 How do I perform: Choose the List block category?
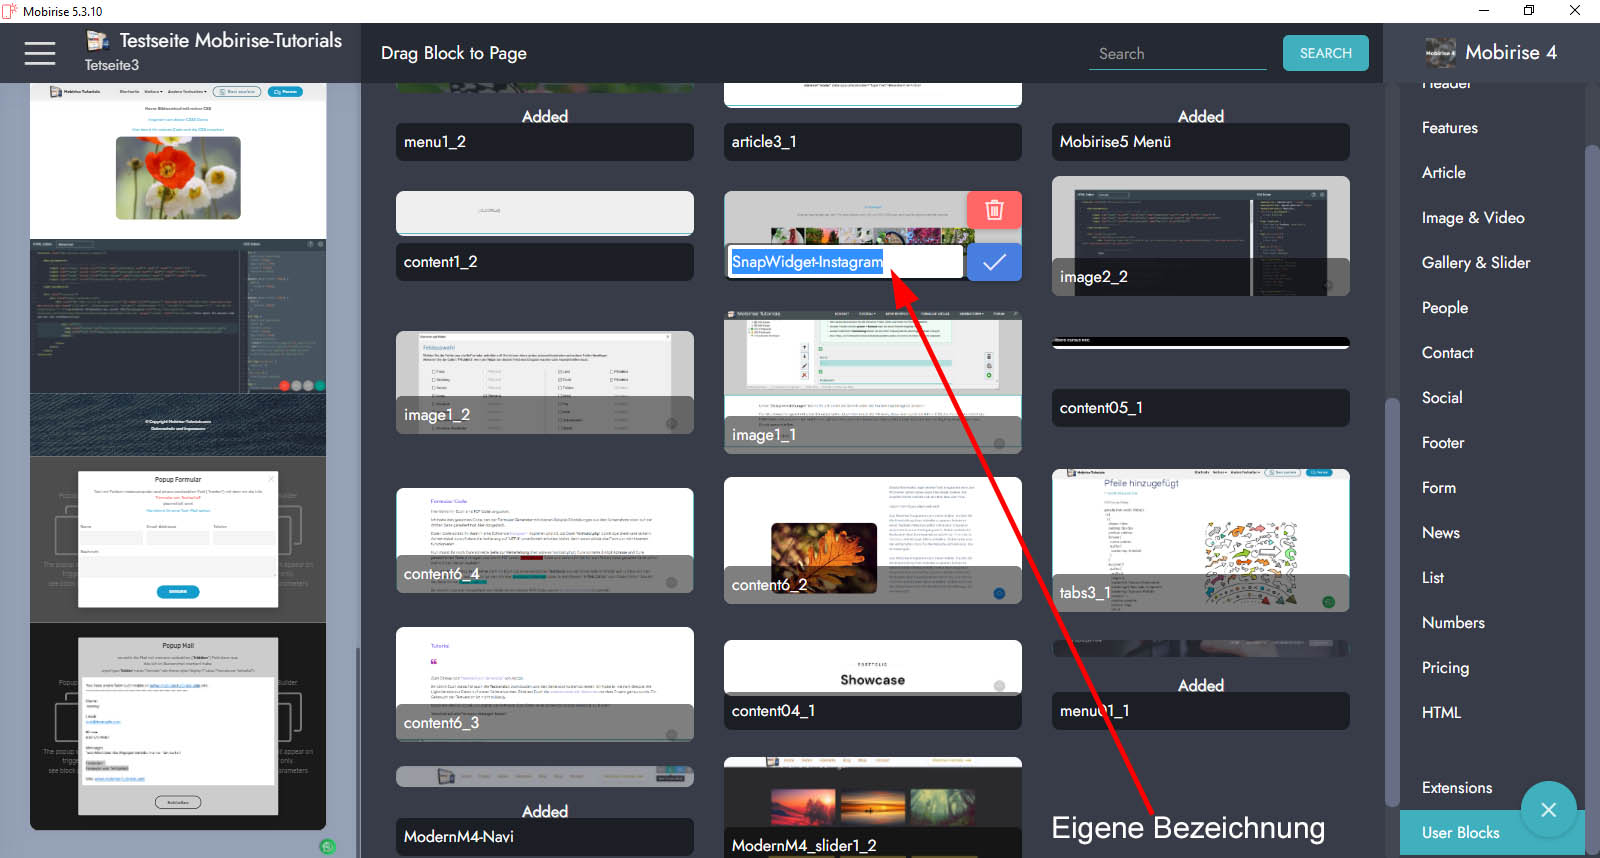(1432, 578)
